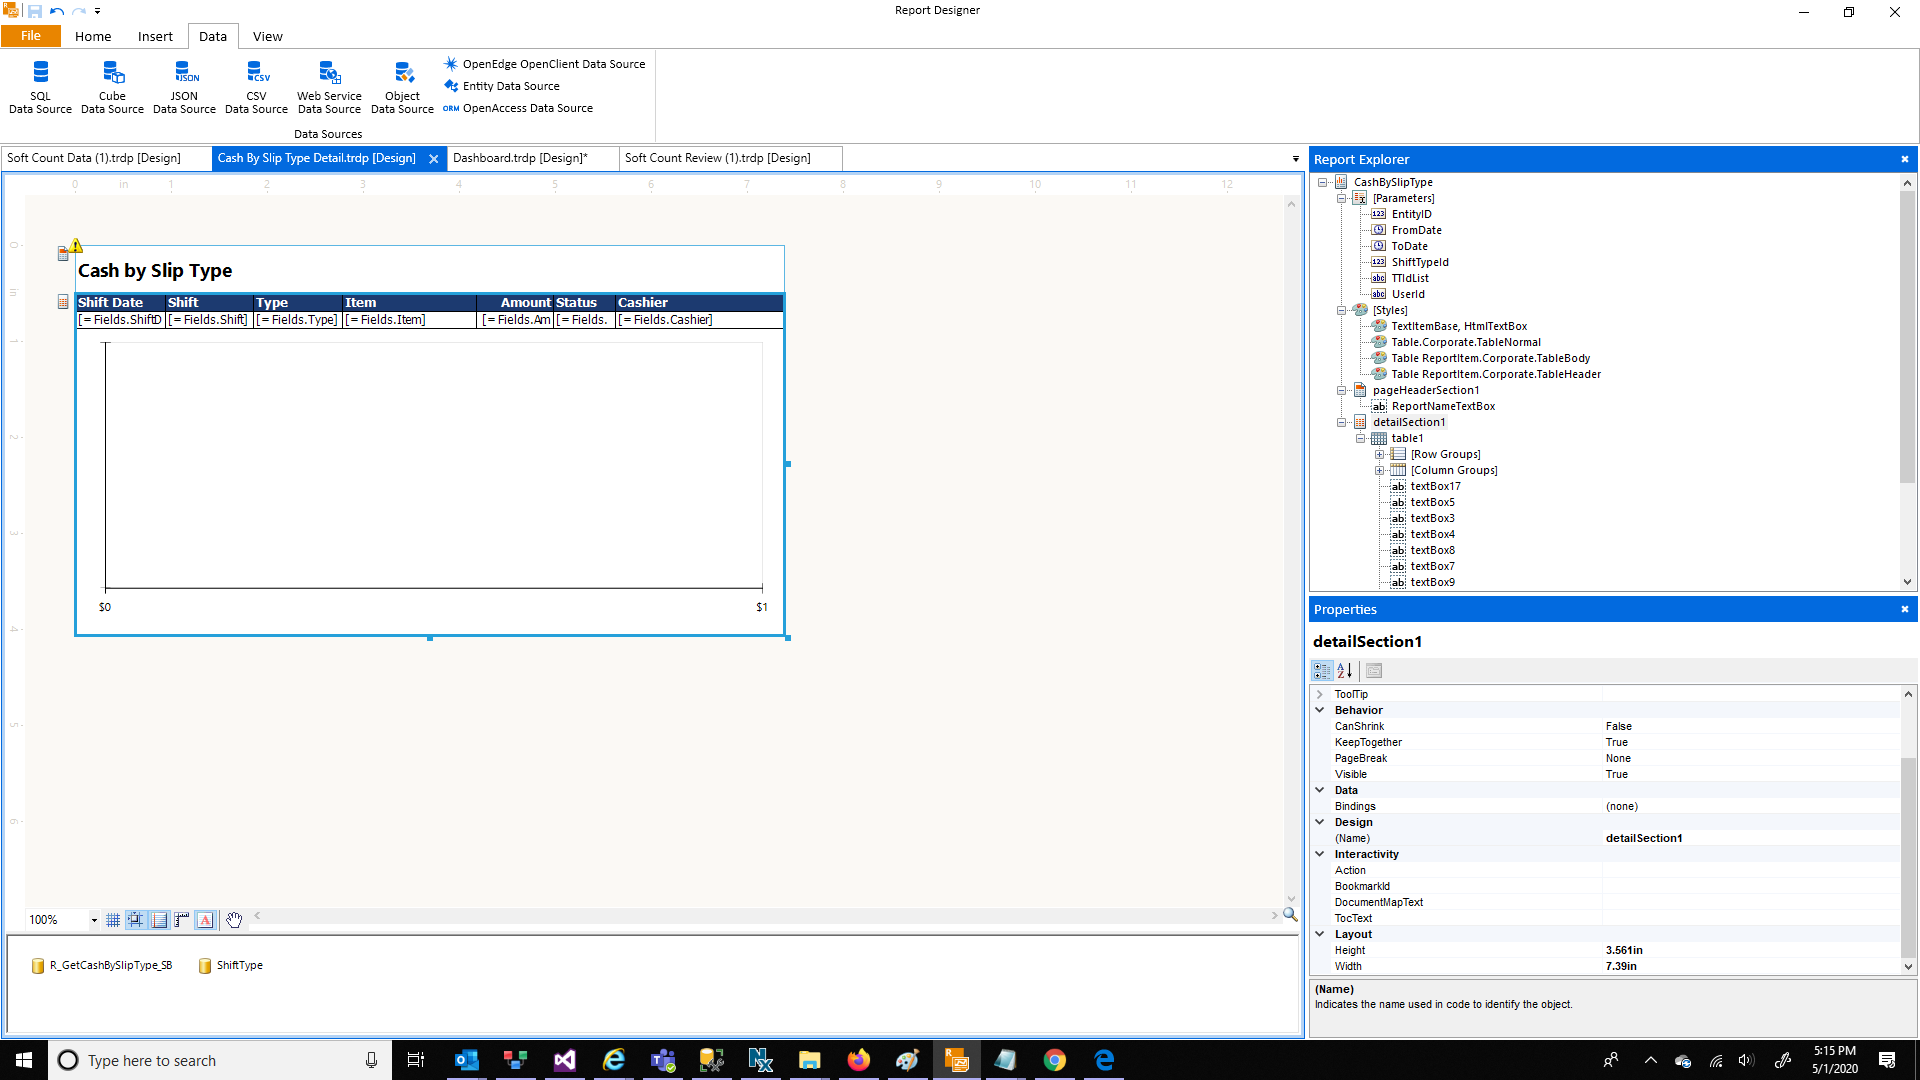Open the View ribbon tab
Image resolution: width=1920 pixels, height=1080 pixels.
[267, 36]
